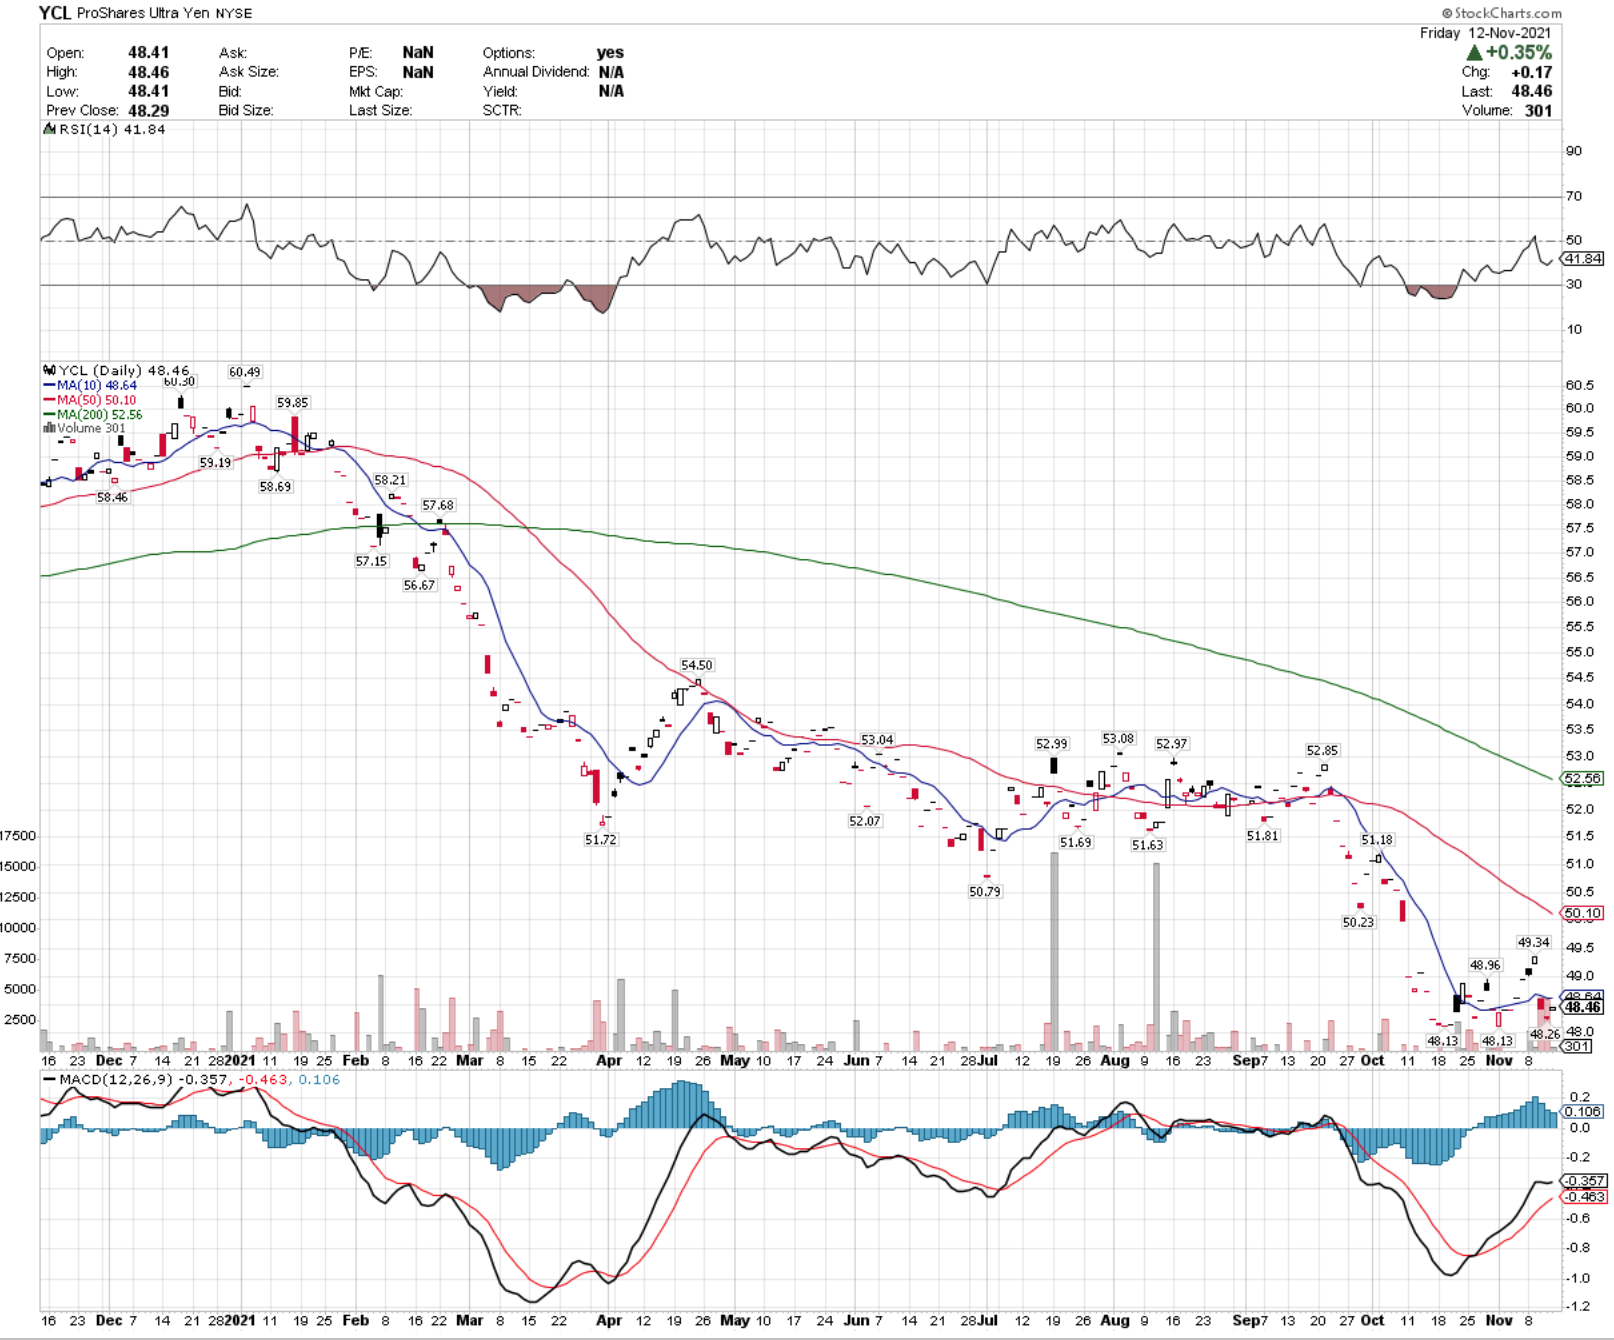
Task: Click the 59.85 price annotation
Action: point(293,402)
